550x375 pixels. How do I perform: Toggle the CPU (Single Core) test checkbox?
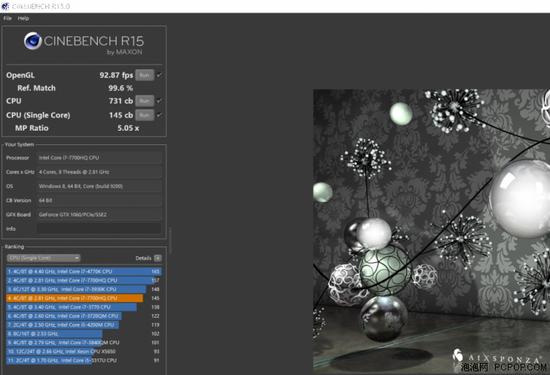point(160,115)
